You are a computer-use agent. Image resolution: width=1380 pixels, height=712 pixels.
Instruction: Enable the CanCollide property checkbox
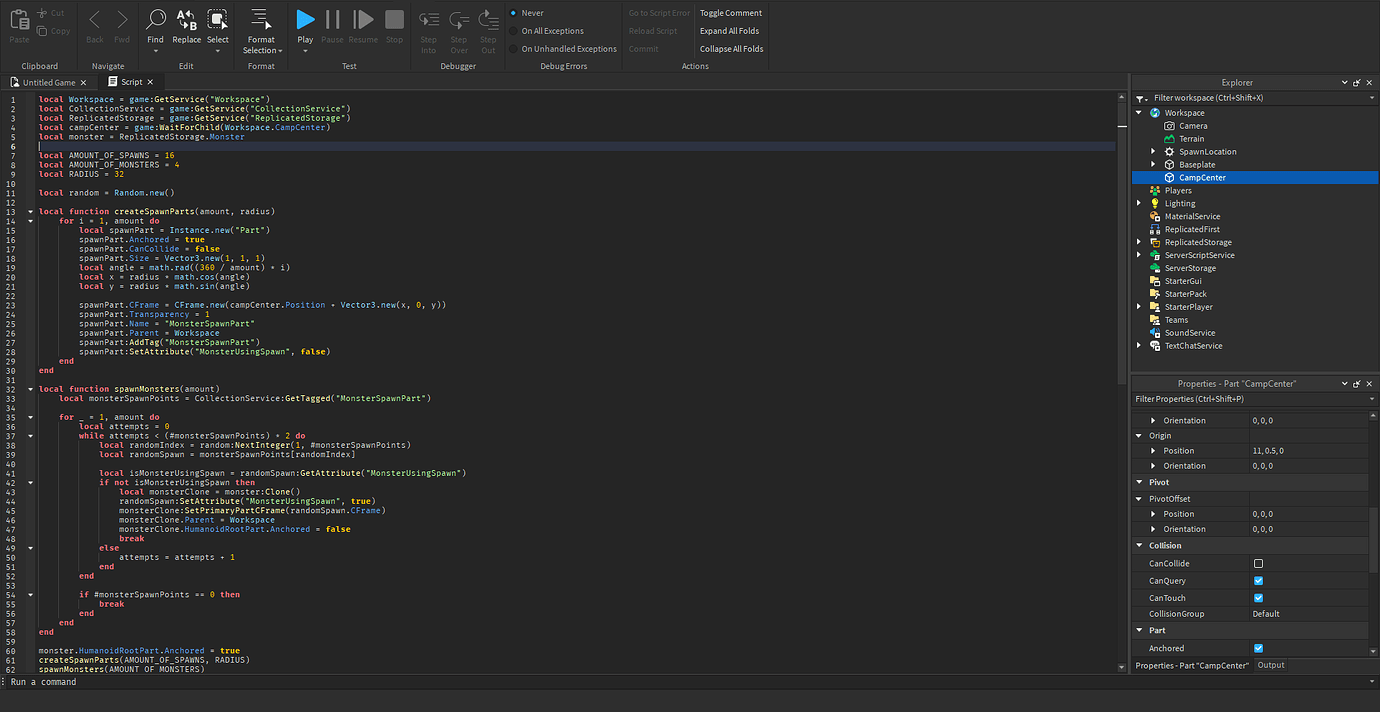point(1258,563)
